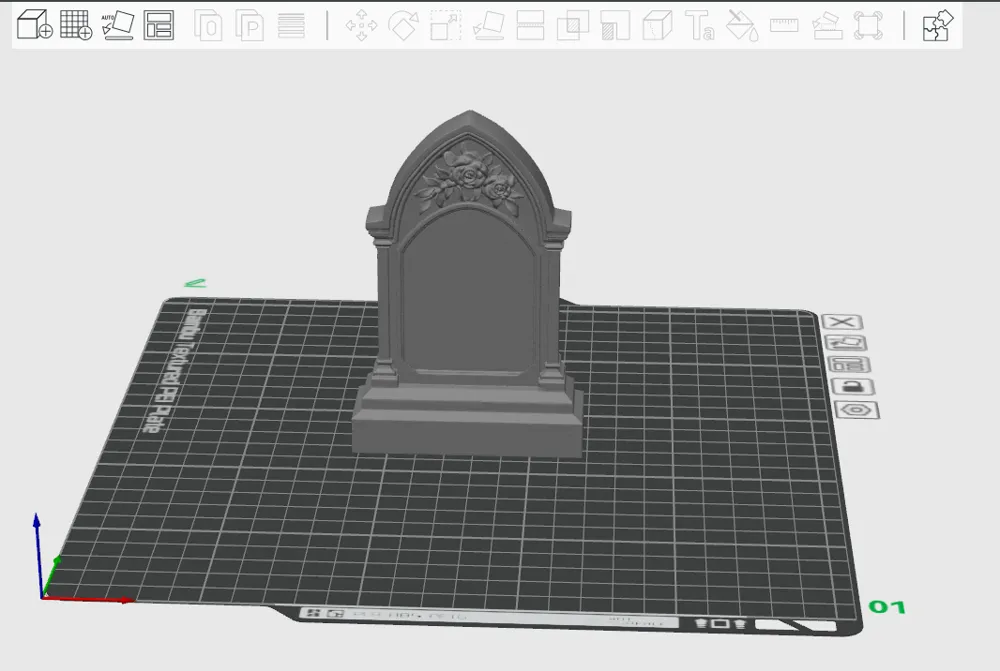The image size is (1000, 671).
Task: Select the Scale tool
Action: point(445,26)
